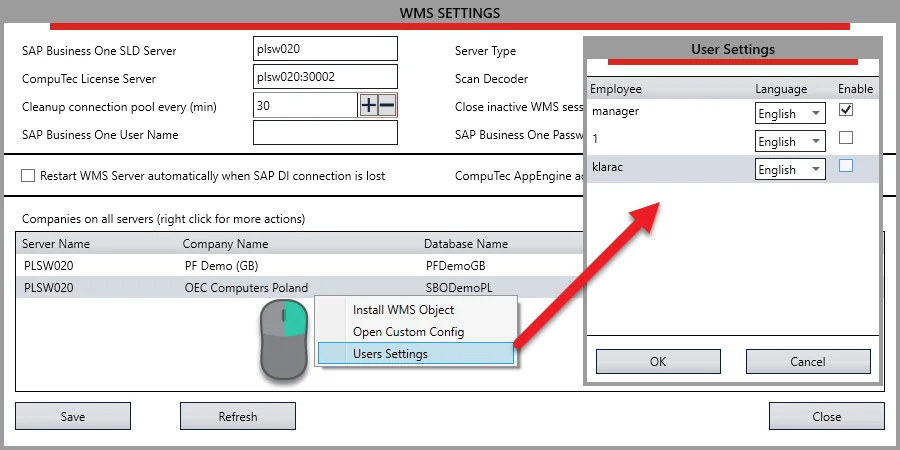Edit cleanup connection pool minutes field
The width and height of the screenshot is (900, 450).
coord(306,106)
